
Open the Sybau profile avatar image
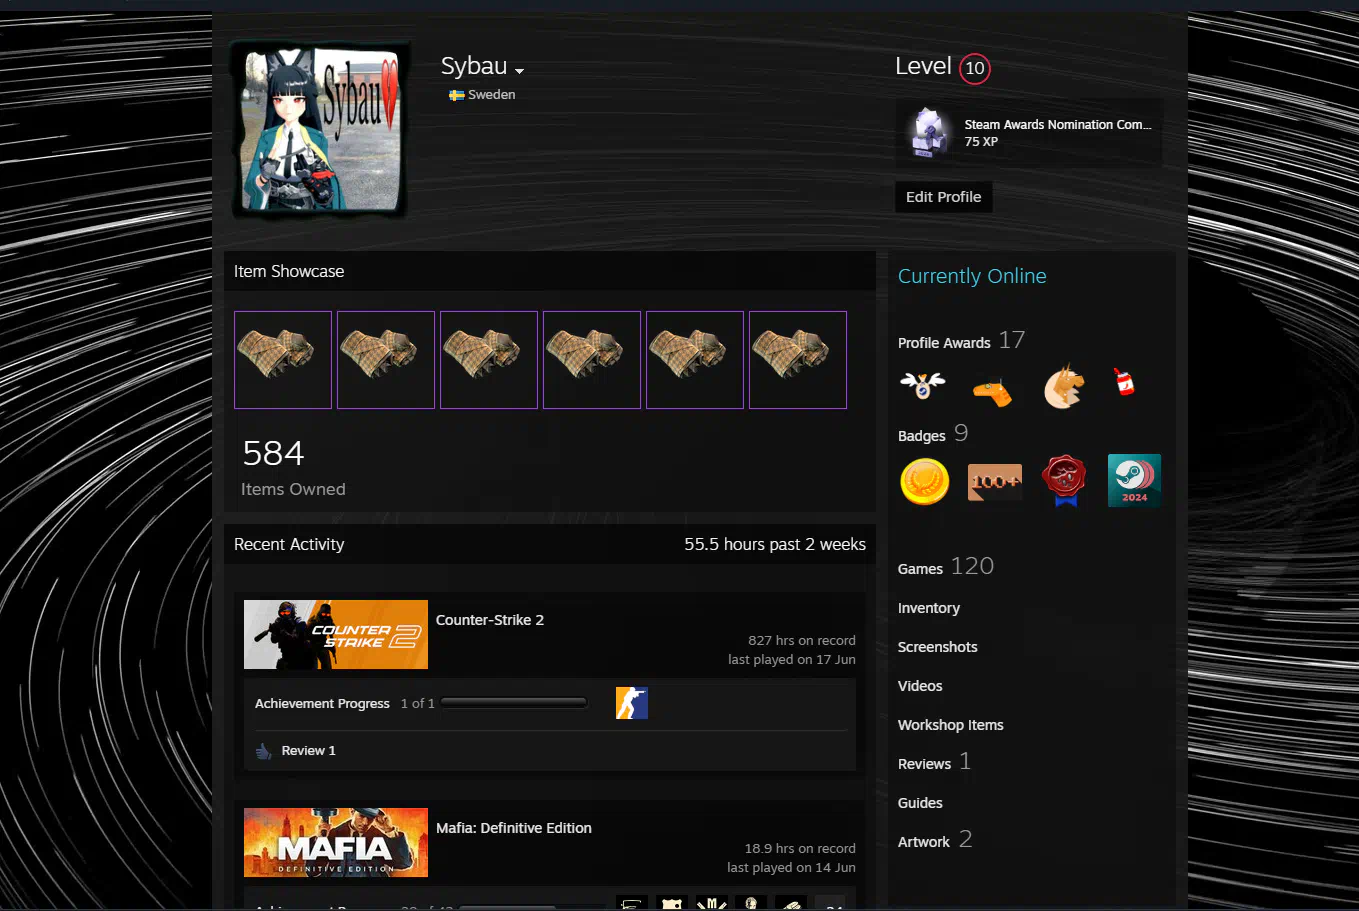point(321,130)
